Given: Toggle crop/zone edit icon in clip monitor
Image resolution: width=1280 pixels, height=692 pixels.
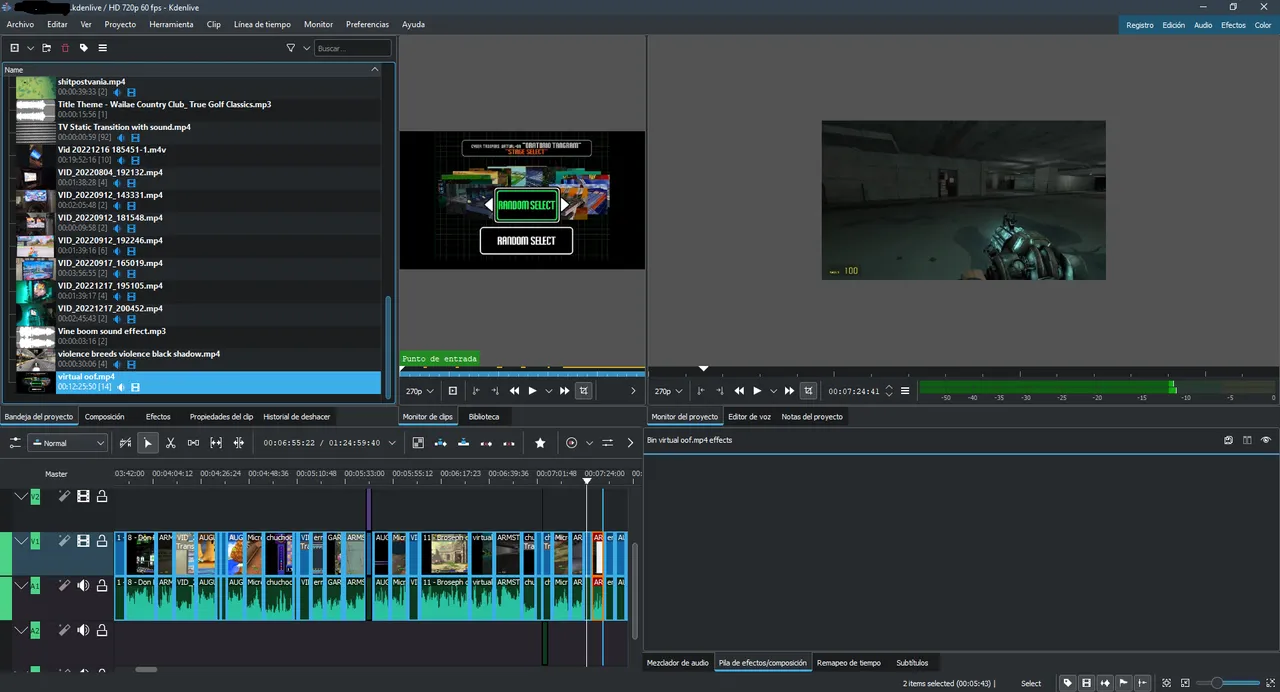Looking at the screenshot, I should click(584, 391).
